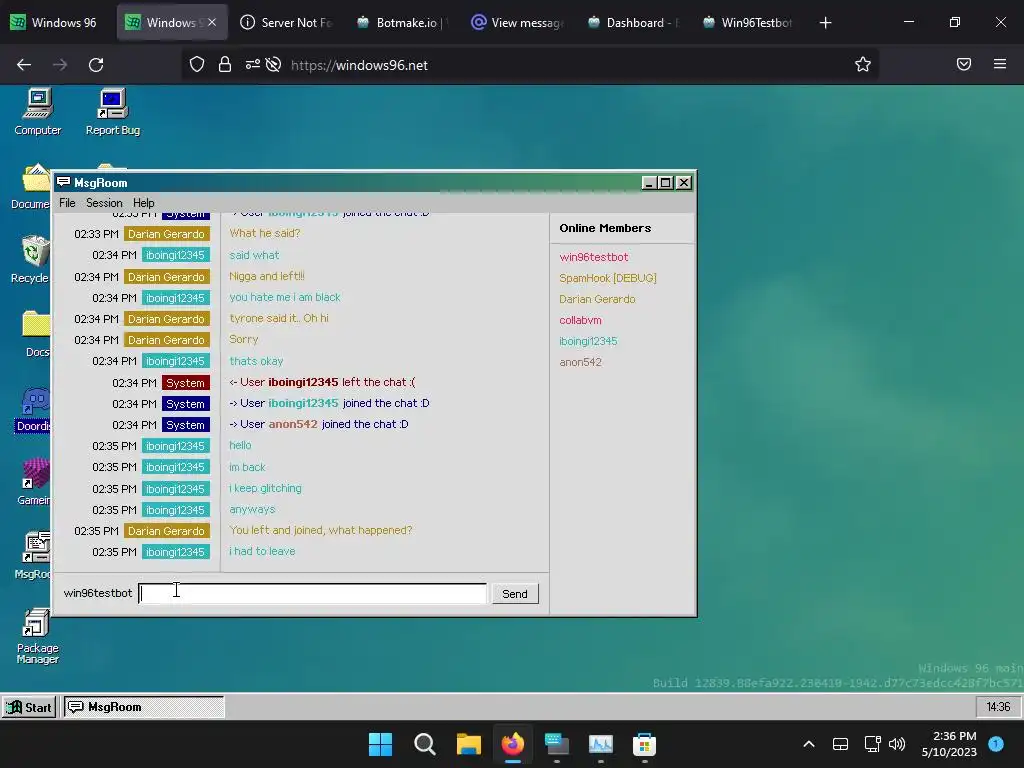The height and width of the screenshot is (768, 1024).
Task: Open the Microsoft Store taskbar icon
Action: (x=644, y=744)
